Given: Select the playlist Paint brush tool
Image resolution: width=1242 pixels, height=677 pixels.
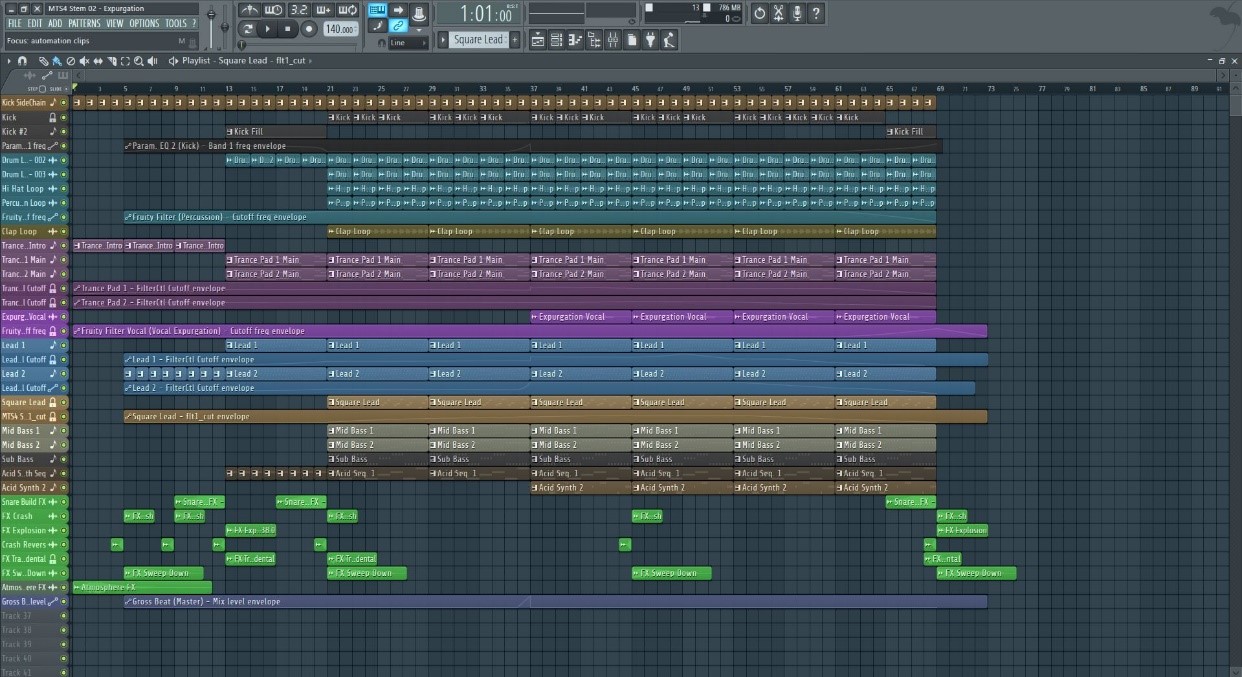Looking at the screenshot, I should pos(57,61).
